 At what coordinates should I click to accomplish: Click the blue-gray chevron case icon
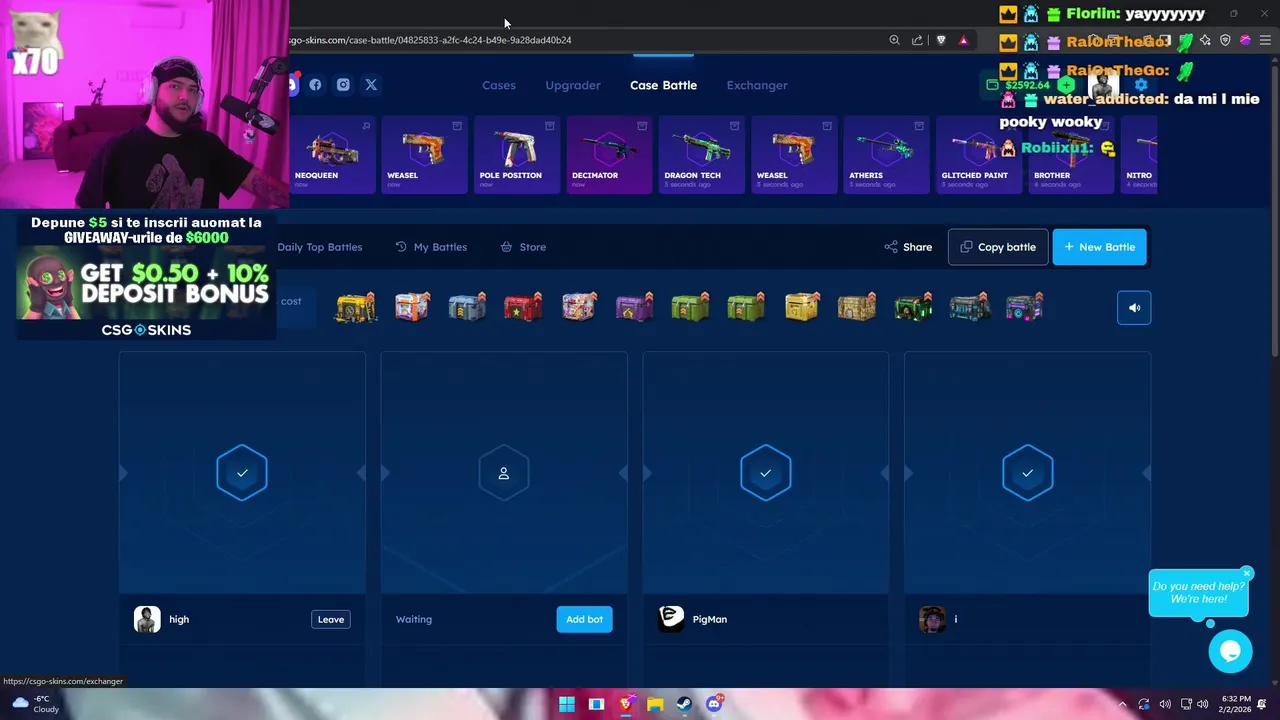point(467,307)
